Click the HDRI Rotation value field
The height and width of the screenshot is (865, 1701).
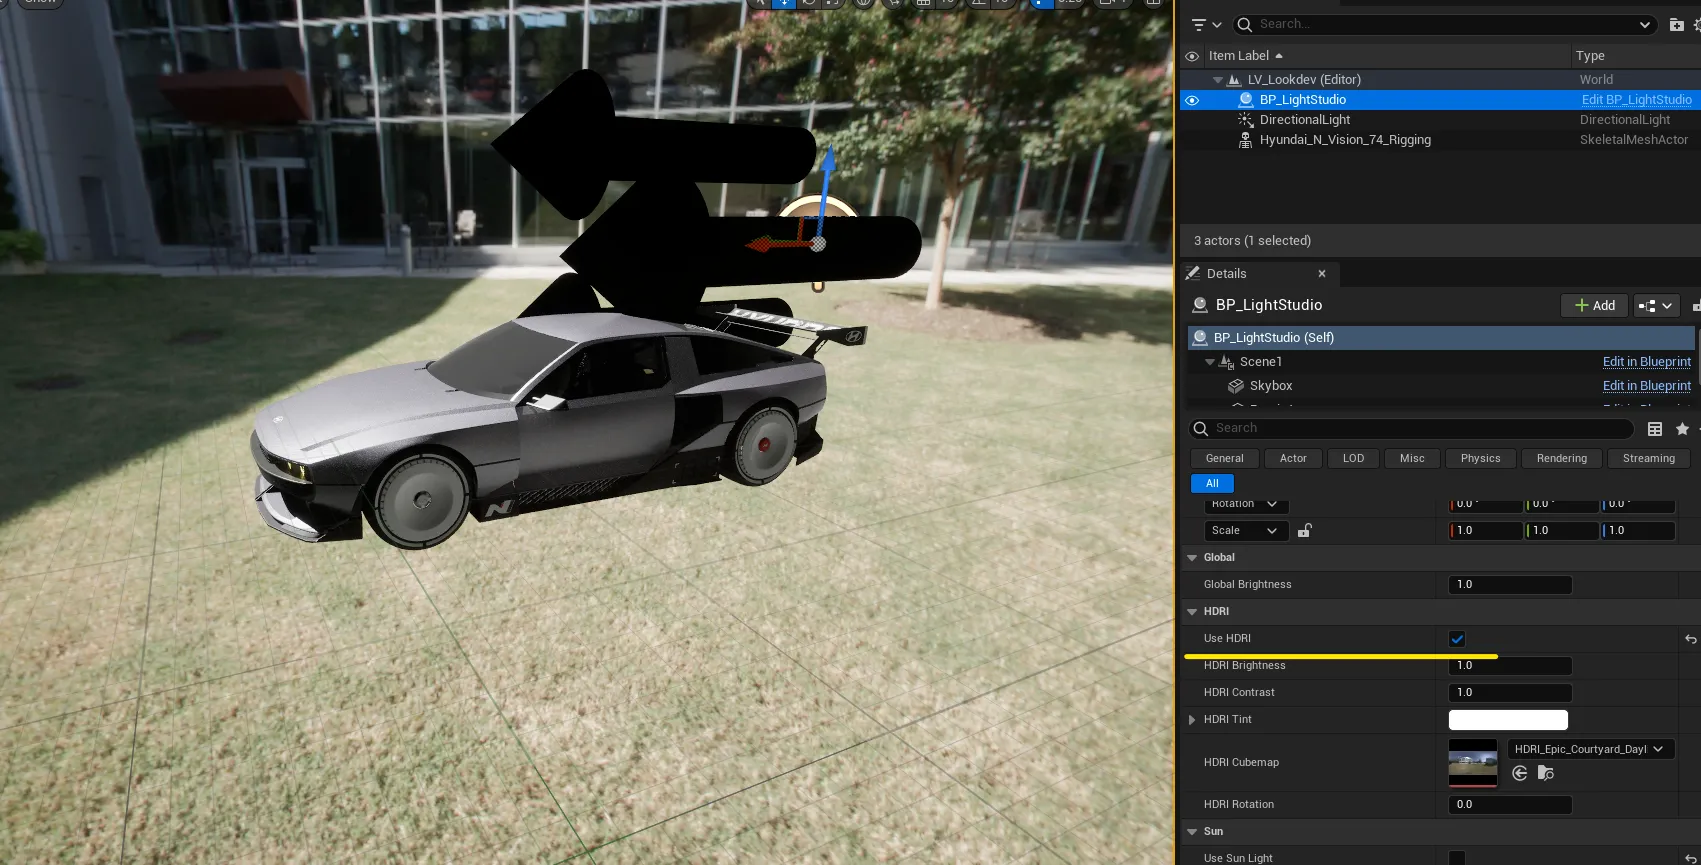pyautogui.click(x=1510, y=805)
